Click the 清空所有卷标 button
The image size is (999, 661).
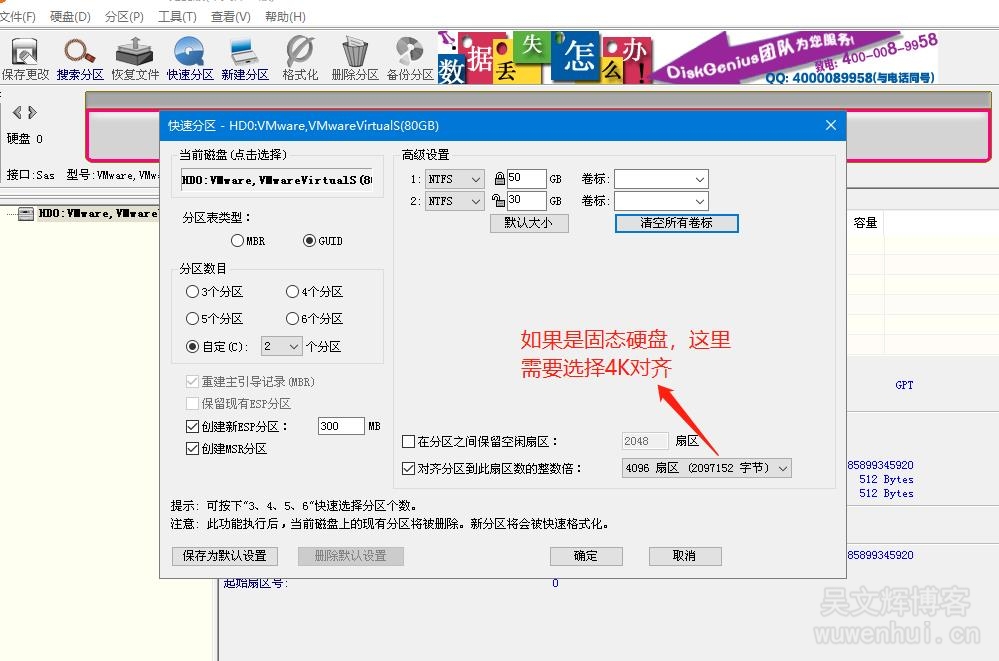click(x=676, y=223)
